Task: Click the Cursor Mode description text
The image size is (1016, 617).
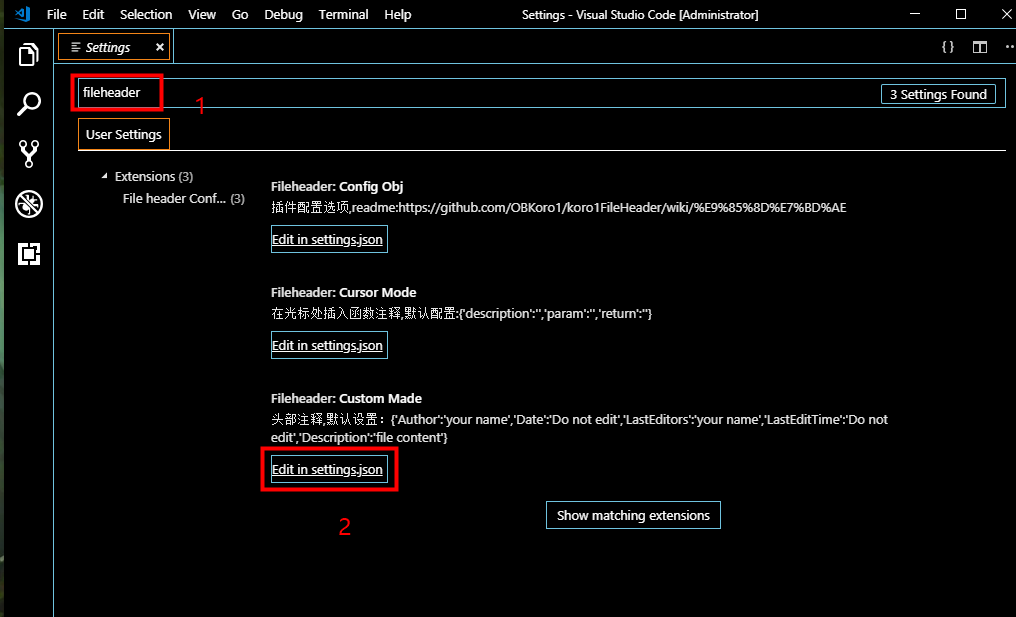Action: 461,314
